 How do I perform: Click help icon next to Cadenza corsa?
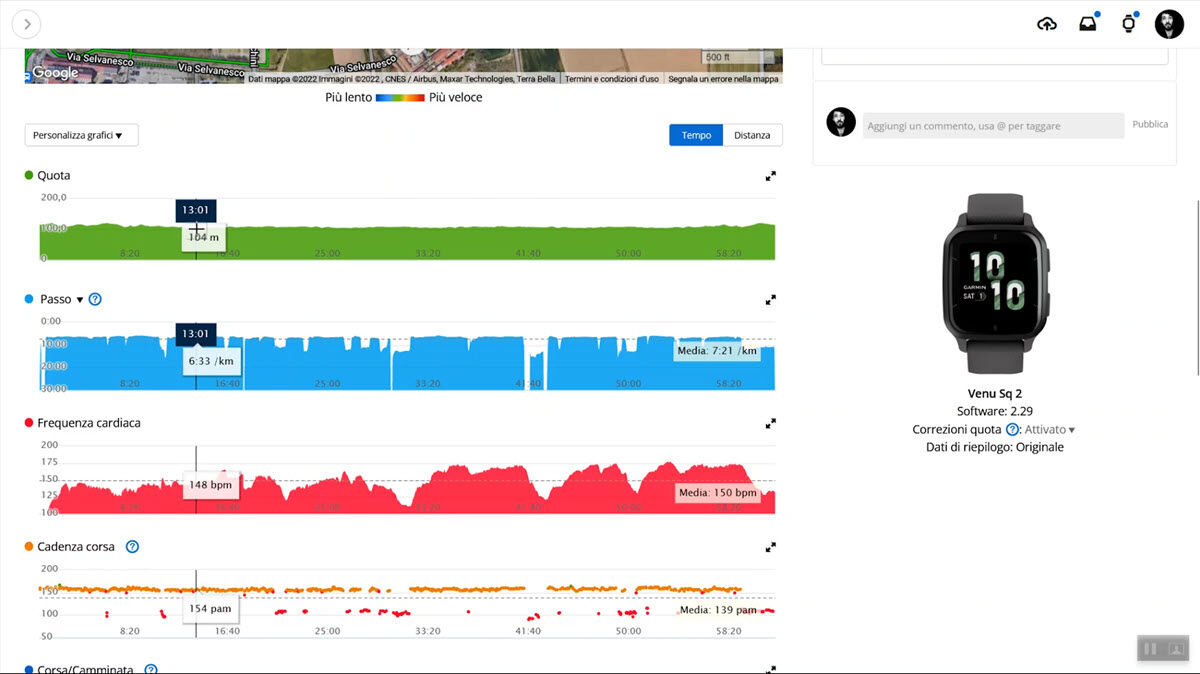132,547
